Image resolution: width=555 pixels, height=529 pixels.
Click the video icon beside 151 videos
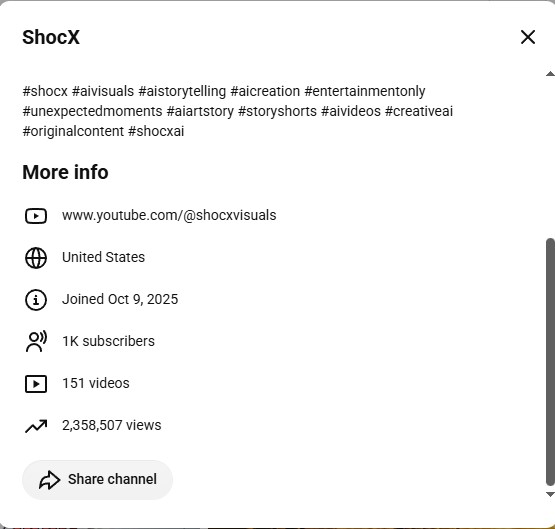36,384
